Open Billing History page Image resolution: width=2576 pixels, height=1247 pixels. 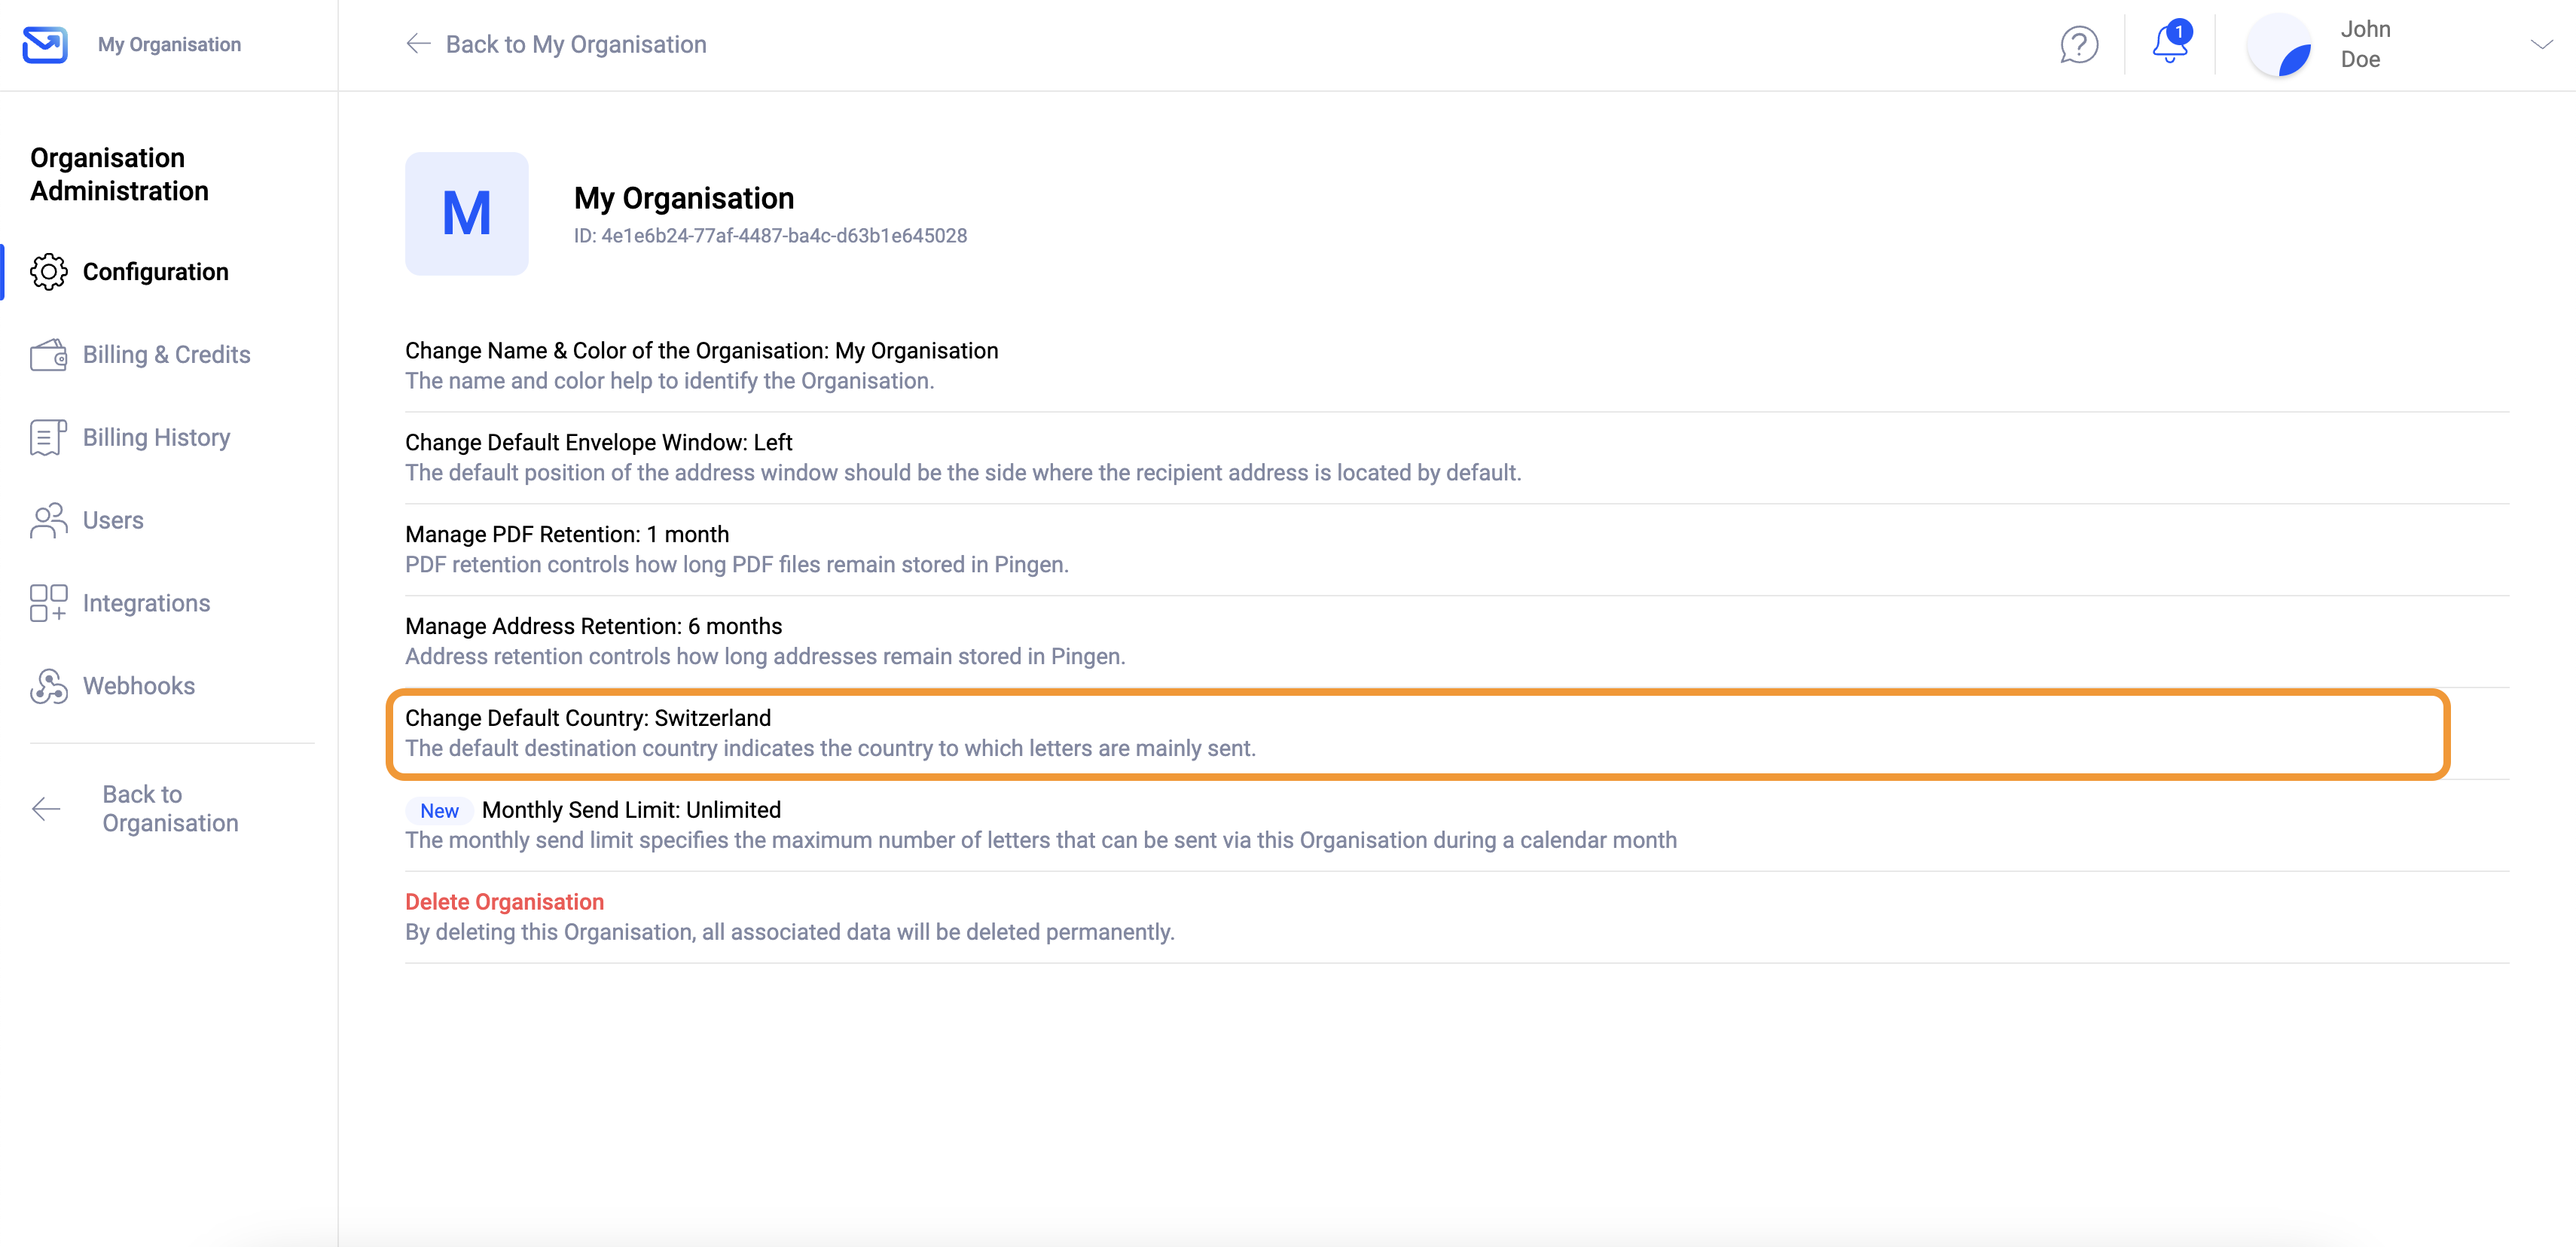(x=157, y=438)
